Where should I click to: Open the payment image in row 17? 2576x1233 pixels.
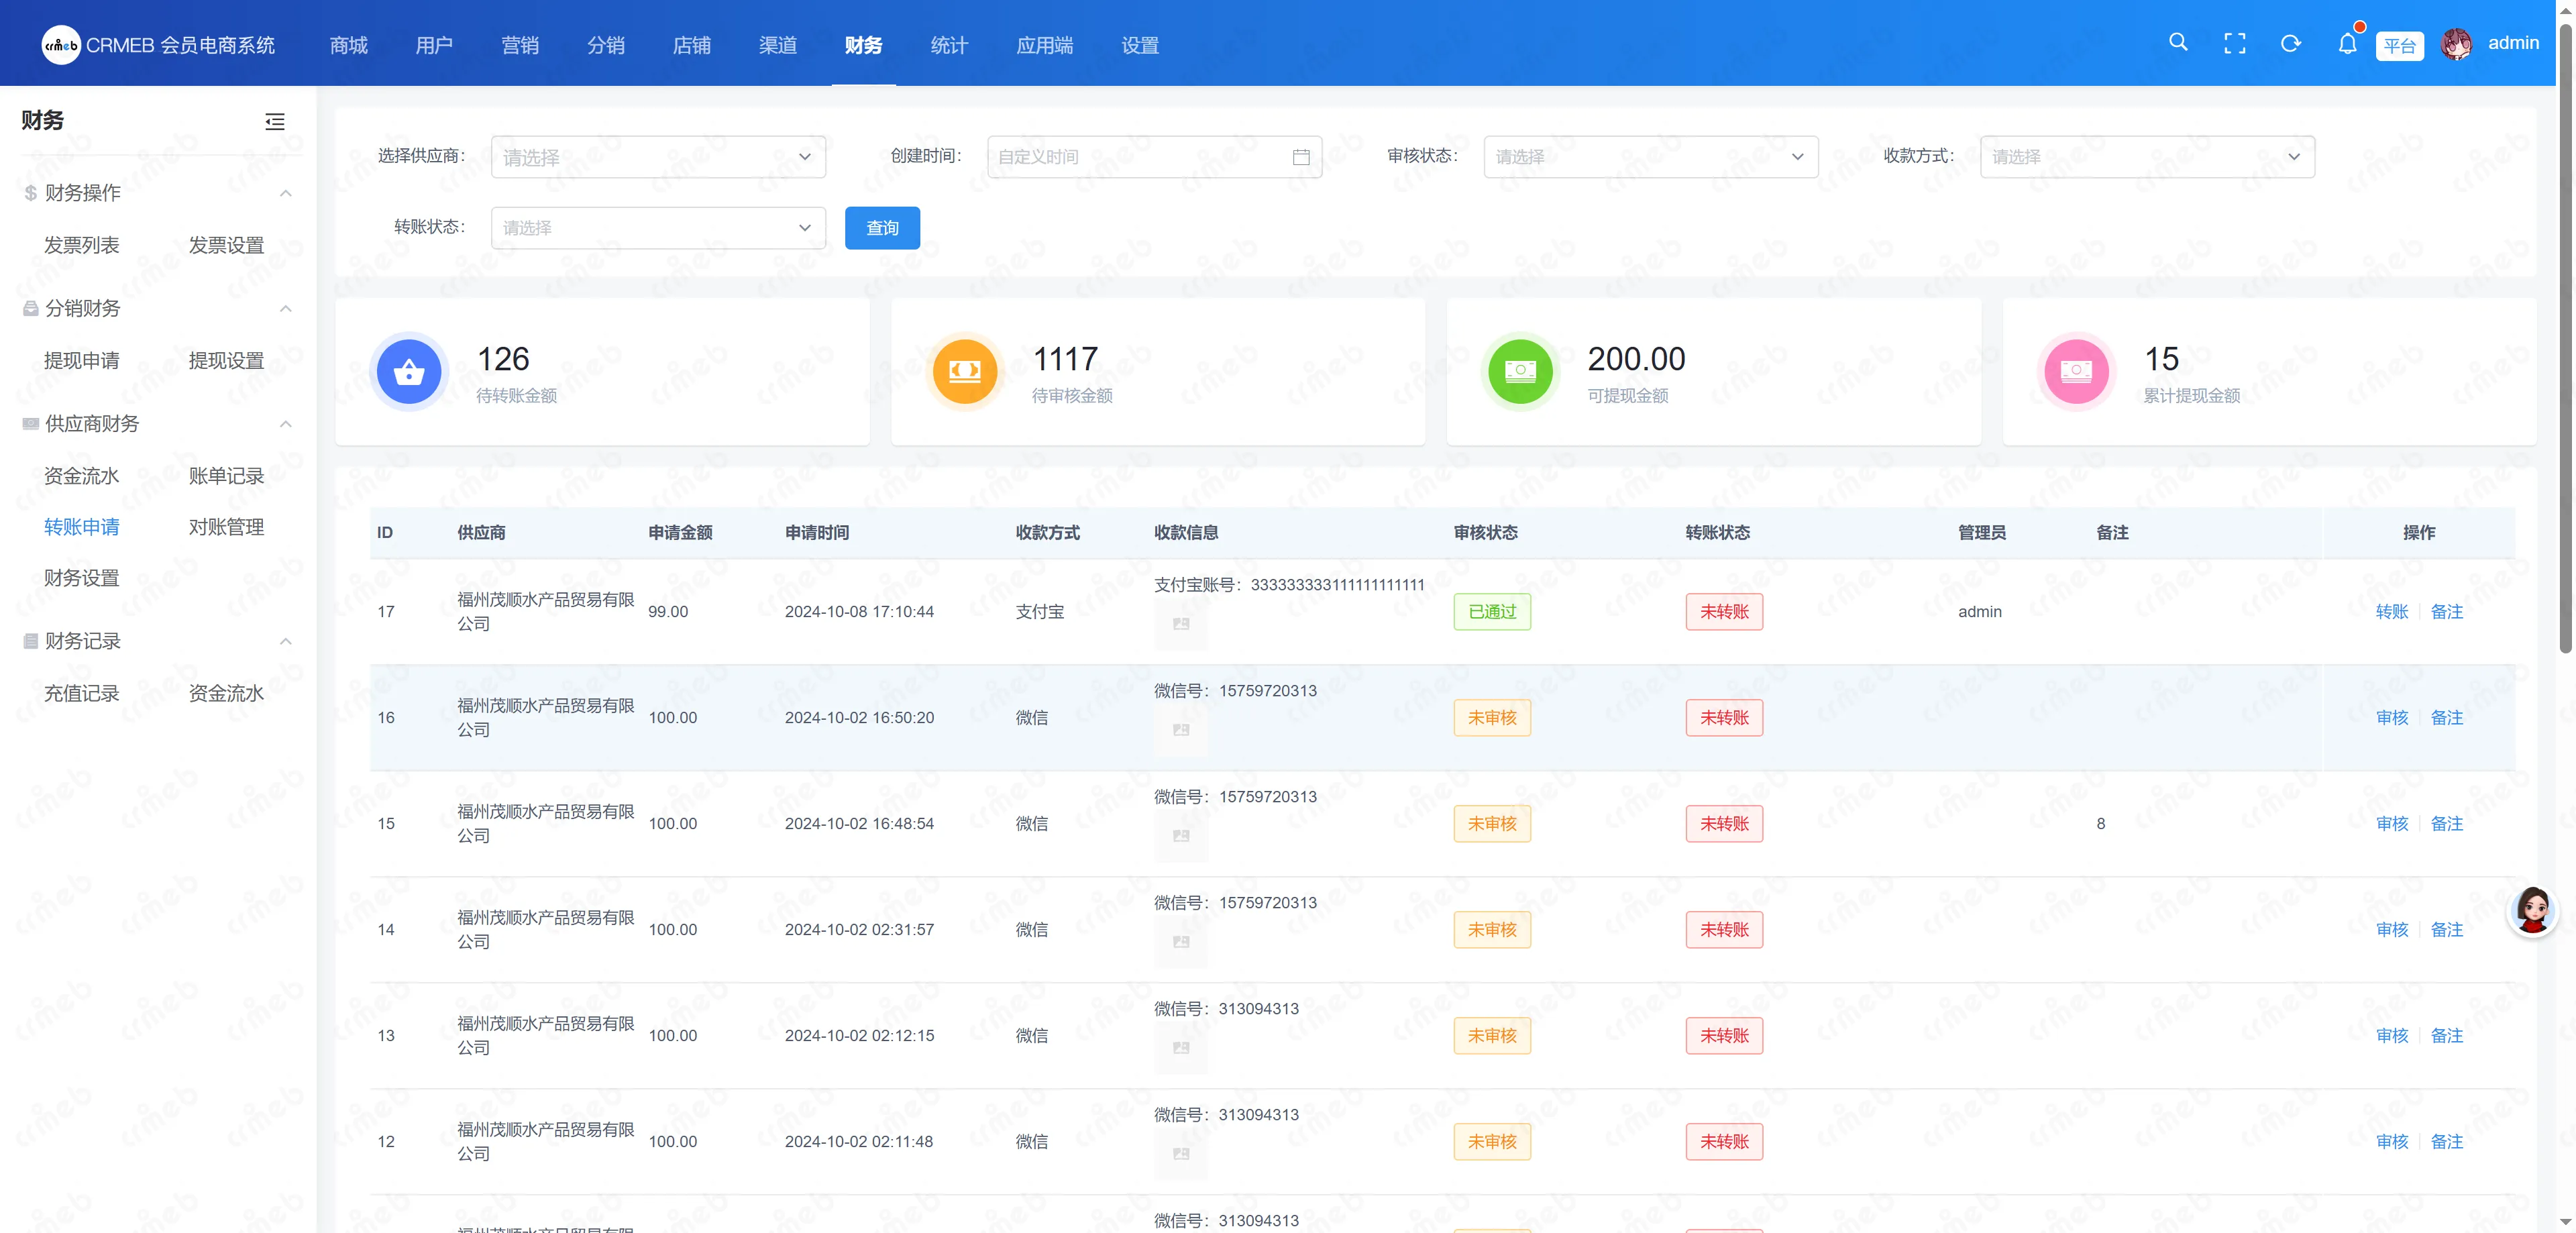click(x=1181, y=624)
